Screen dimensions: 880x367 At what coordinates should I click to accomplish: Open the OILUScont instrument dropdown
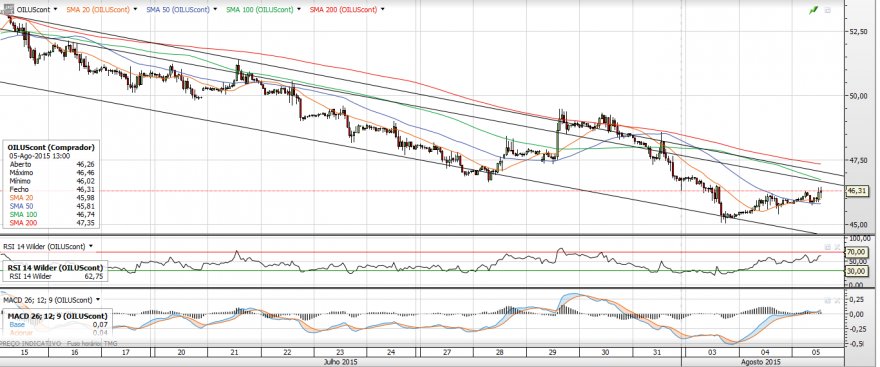tap(55, 10)
